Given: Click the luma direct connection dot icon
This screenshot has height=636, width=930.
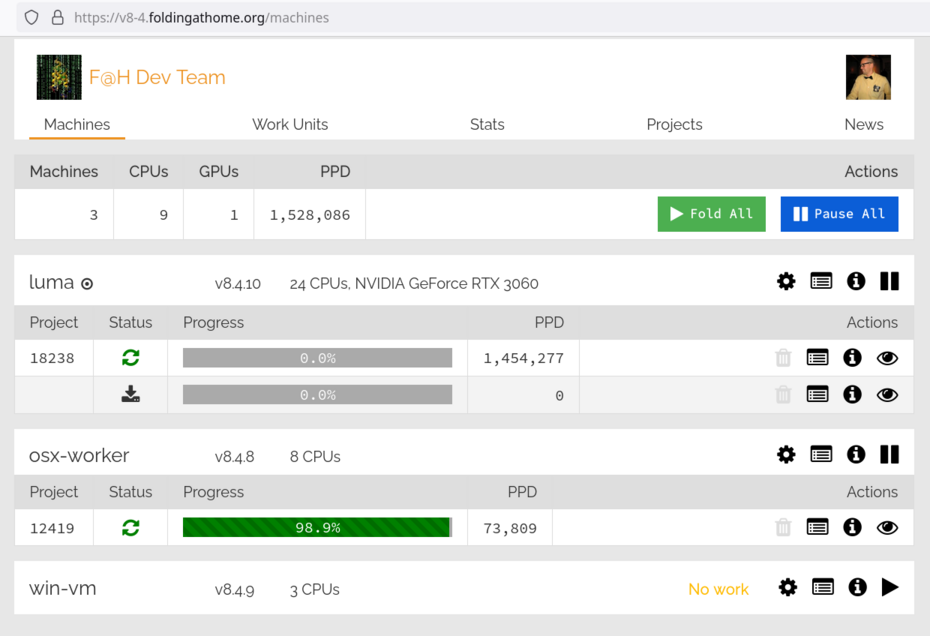Looking at the screenshot, I should [x=87, y=284].
